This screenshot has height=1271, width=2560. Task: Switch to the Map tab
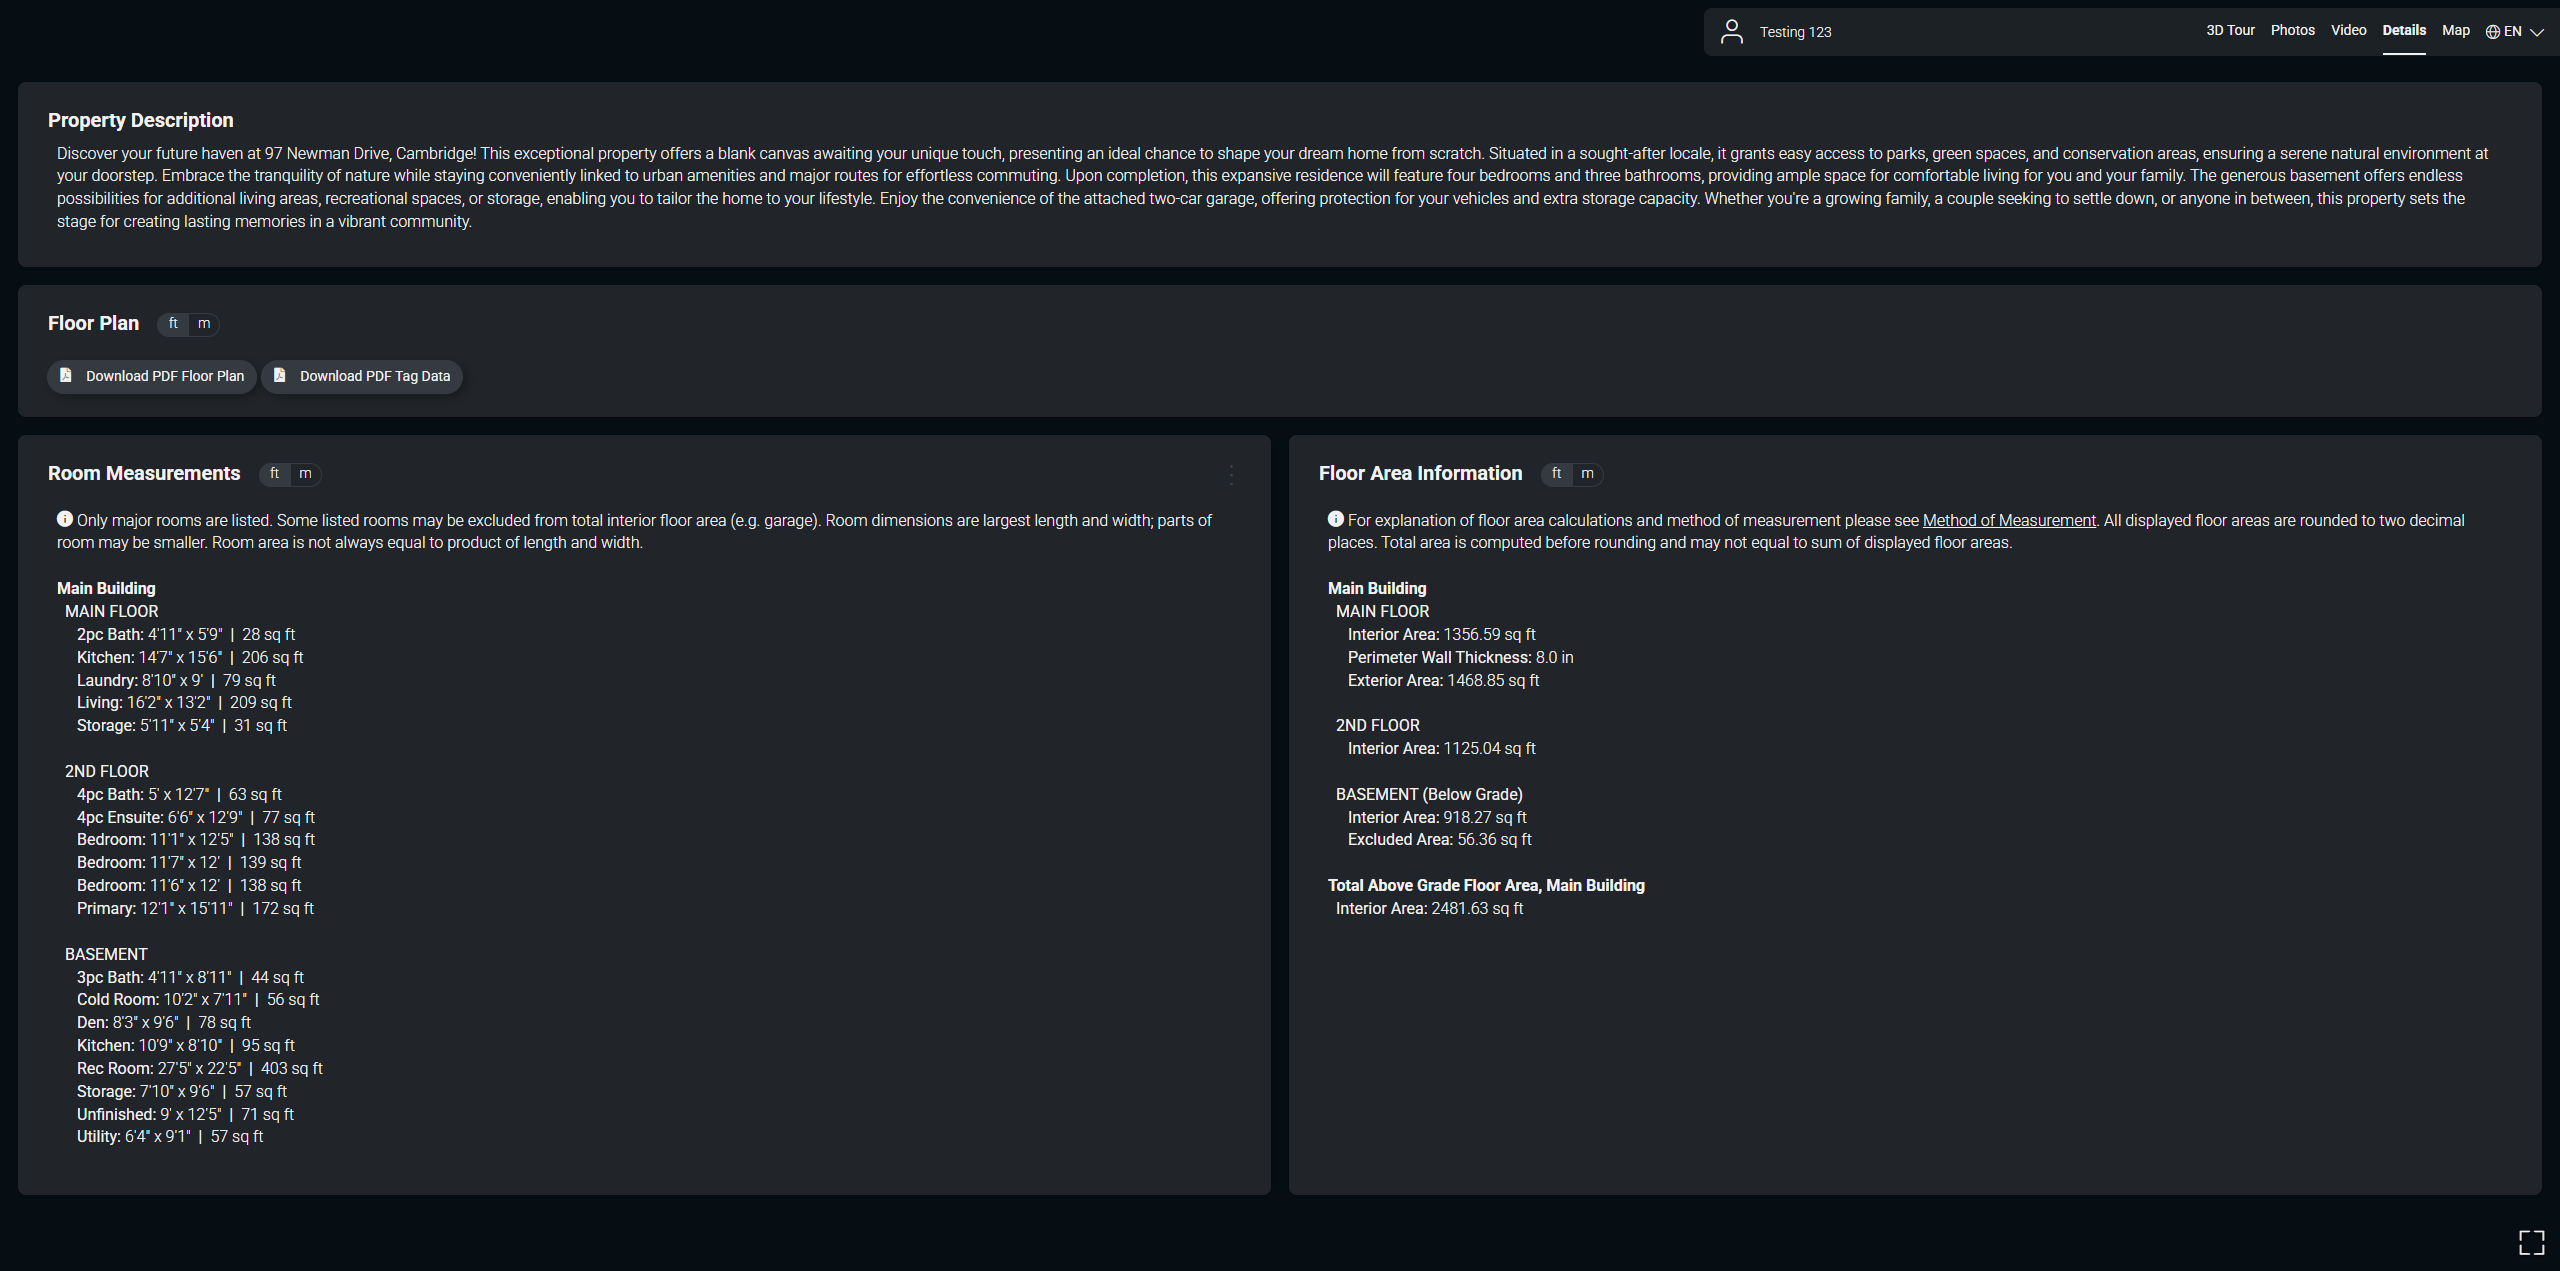point(2455,31)
